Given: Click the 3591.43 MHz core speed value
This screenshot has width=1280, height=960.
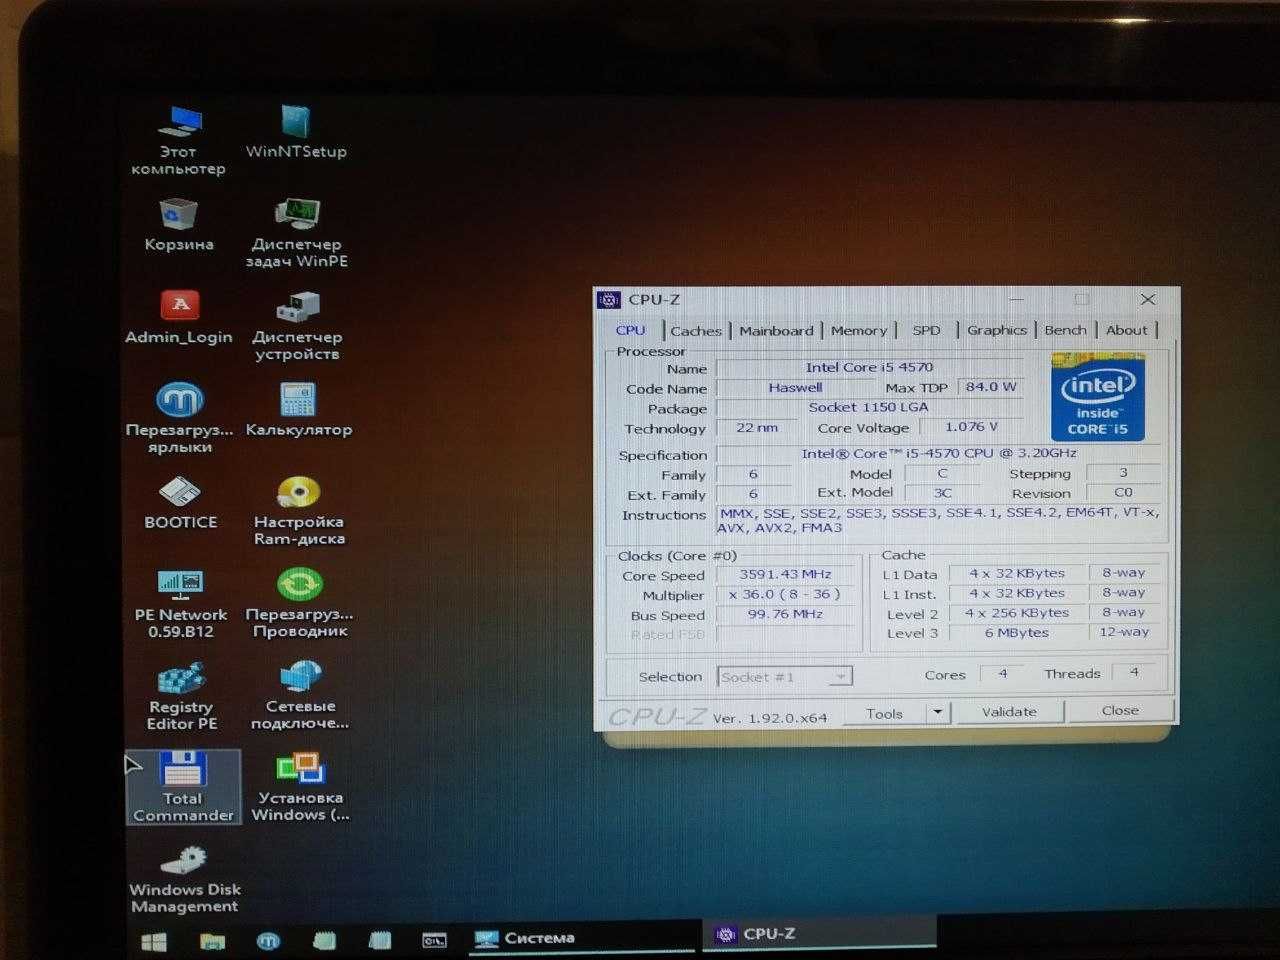Looking at the screenshot, I should click(x=785, y=575).
